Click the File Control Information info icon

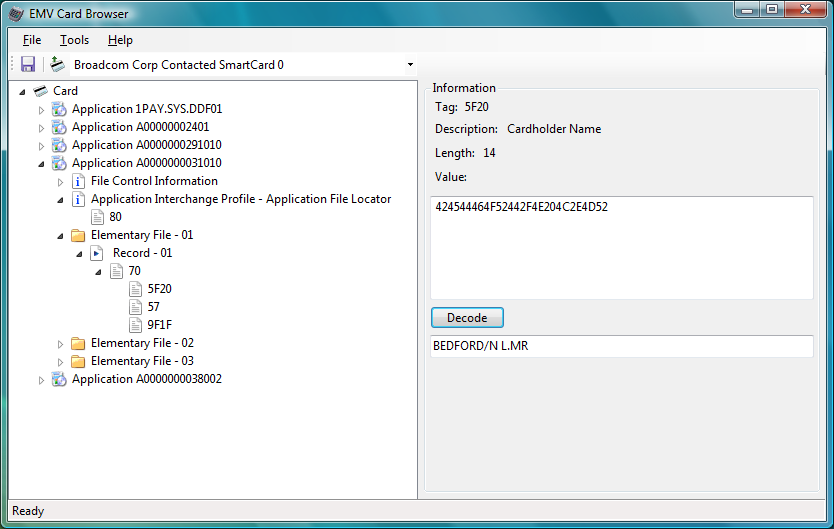78,181
